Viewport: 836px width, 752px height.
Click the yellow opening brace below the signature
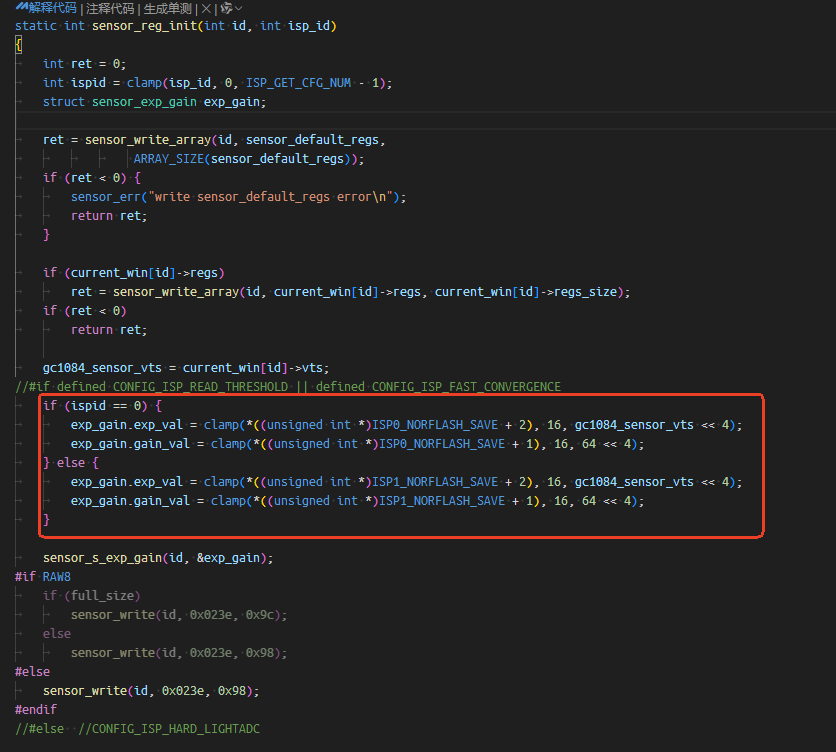[x=18, y=45]
